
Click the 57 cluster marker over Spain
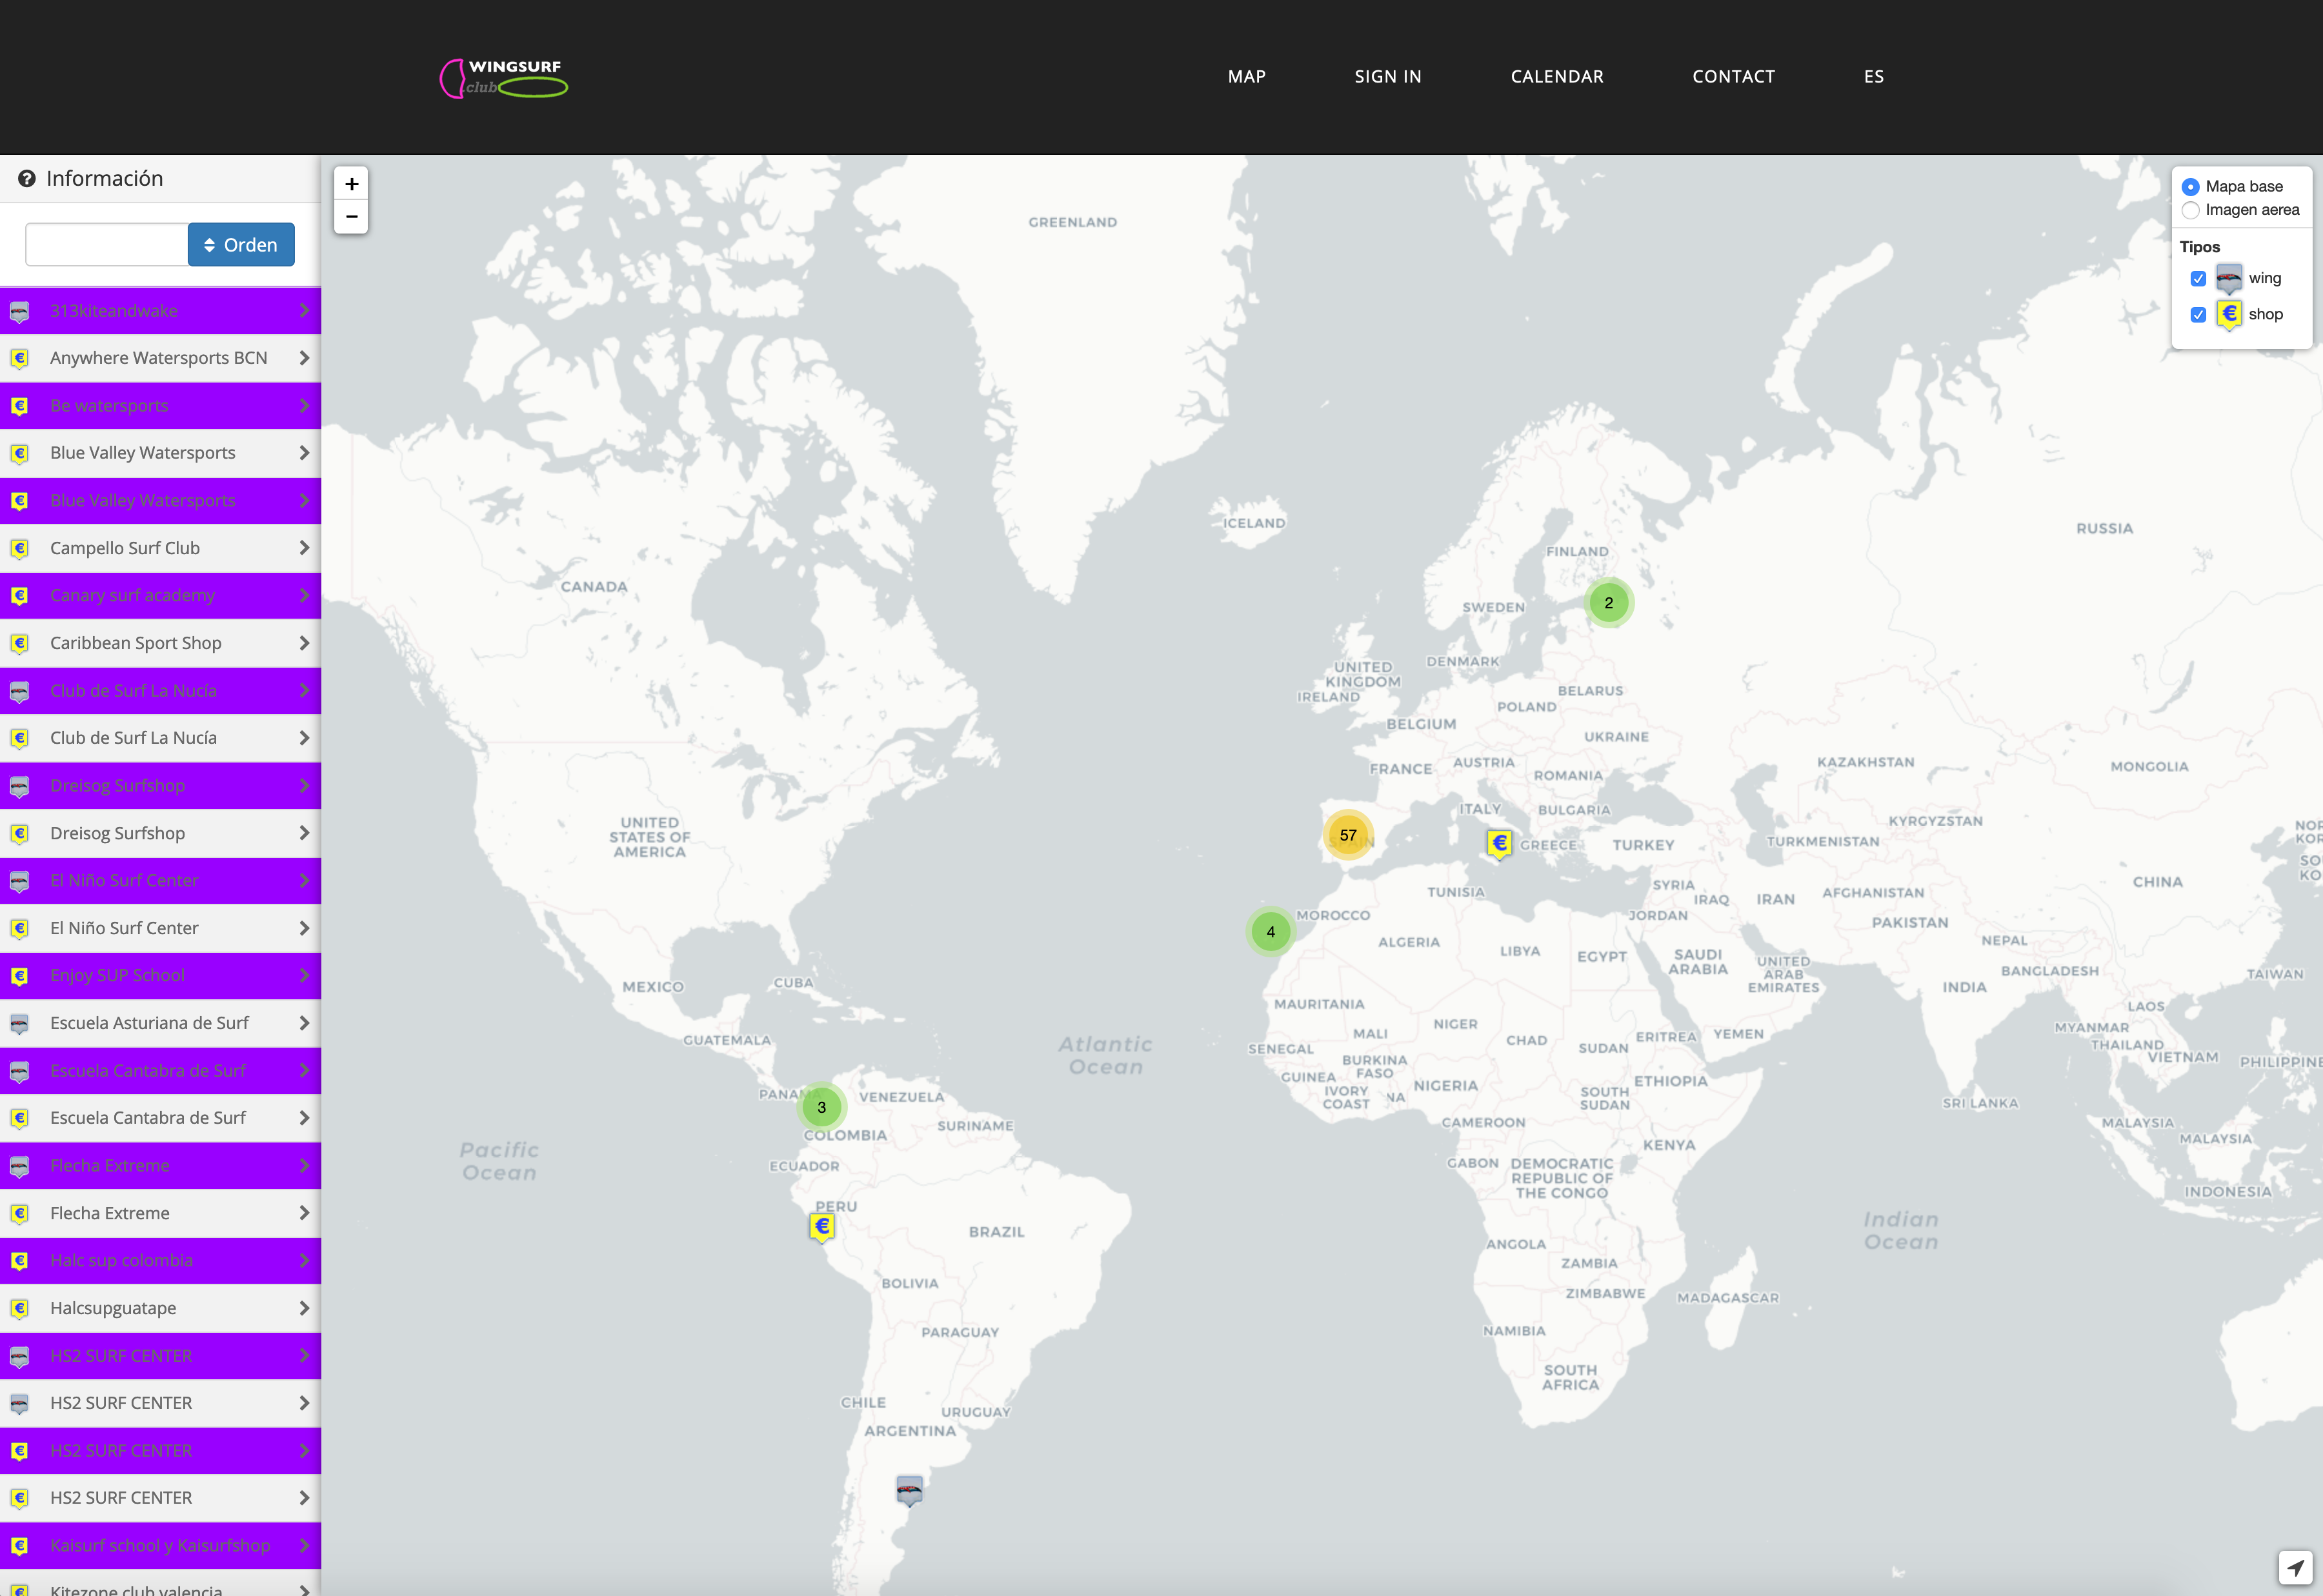click(x=1347, y=835)
